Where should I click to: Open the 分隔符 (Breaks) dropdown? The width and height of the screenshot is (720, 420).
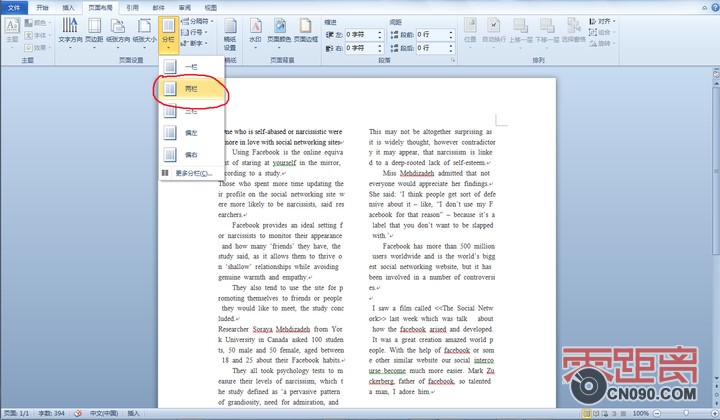[197, 21]
